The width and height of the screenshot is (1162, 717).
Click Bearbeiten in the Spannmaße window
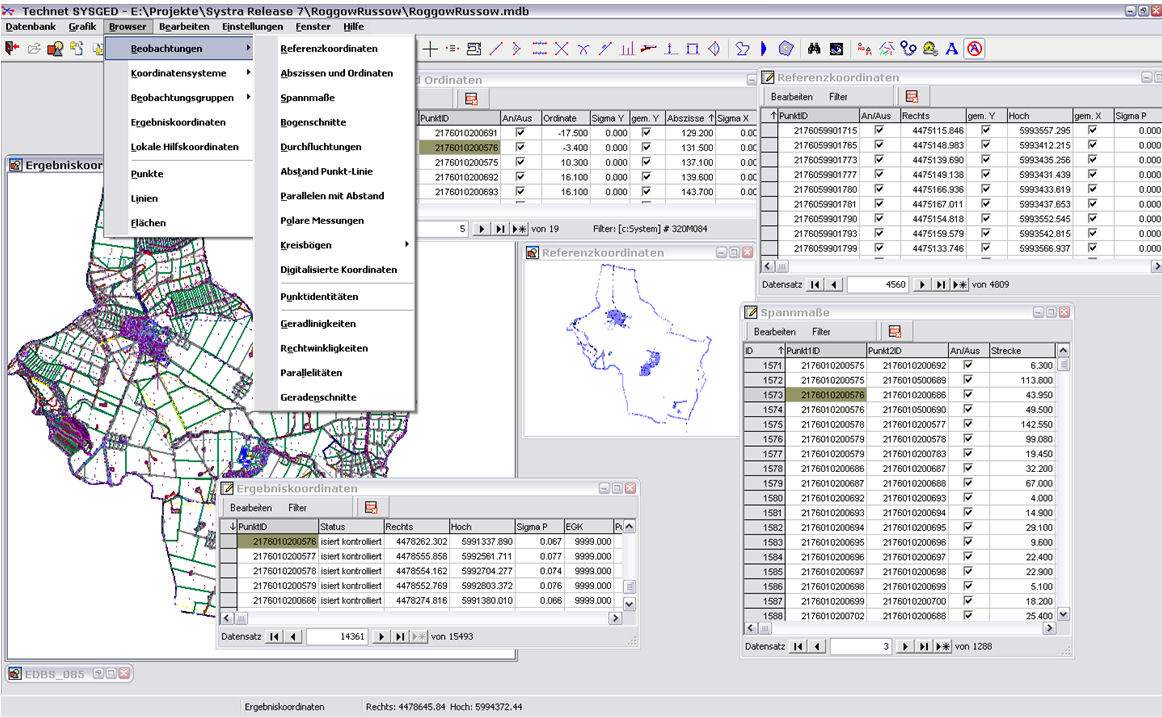pos(774,331)
